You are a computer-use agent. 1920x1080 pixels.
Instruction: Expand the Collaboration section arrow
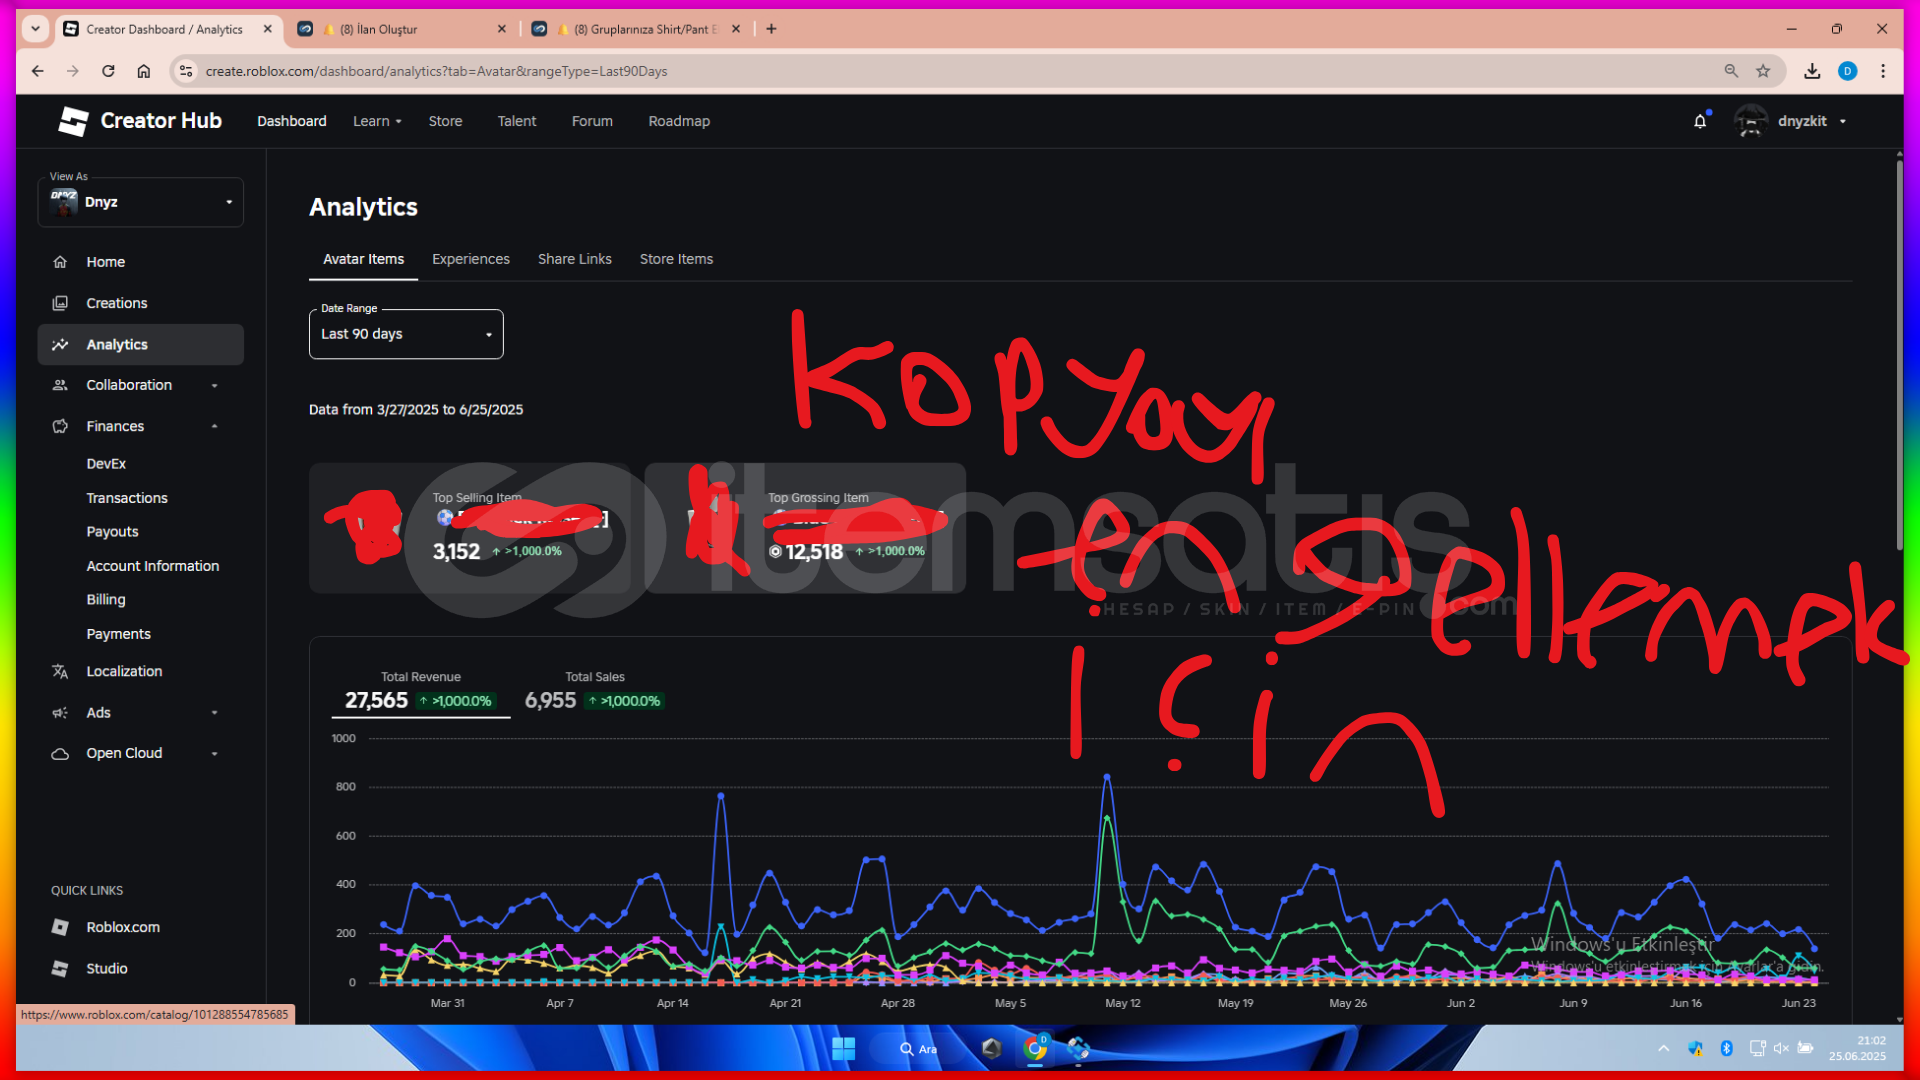(x=214, y=386)
